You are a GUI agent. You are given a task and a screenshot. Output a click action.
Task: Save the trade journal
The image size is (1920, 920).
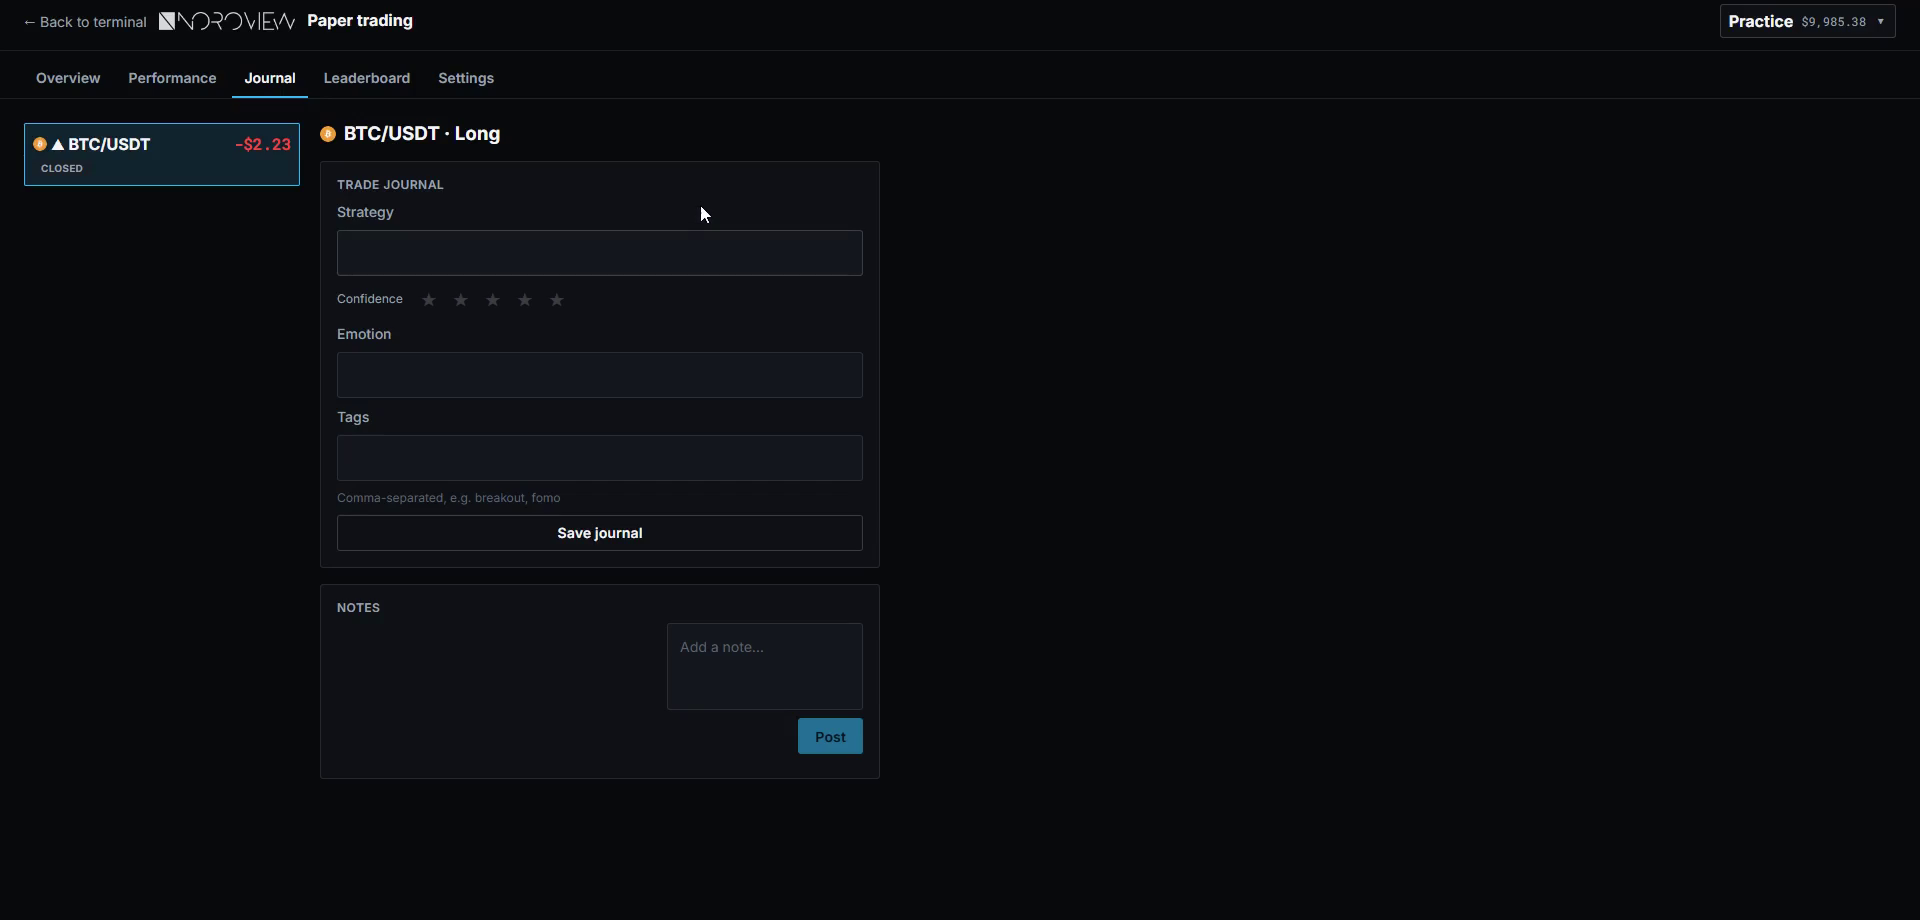pos(600,533)
